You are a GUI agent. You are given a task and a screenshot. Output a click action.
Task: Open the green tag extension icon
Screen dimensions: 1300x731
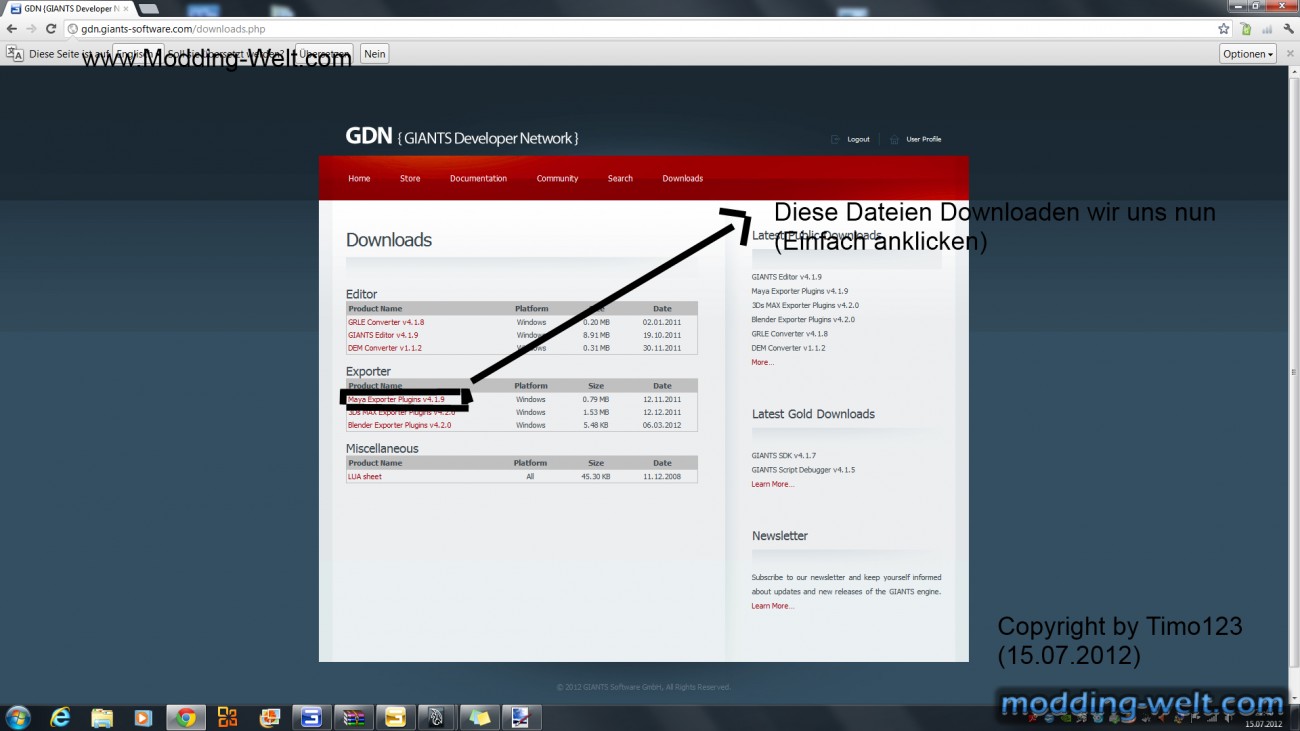click(x=1246, y=29)
